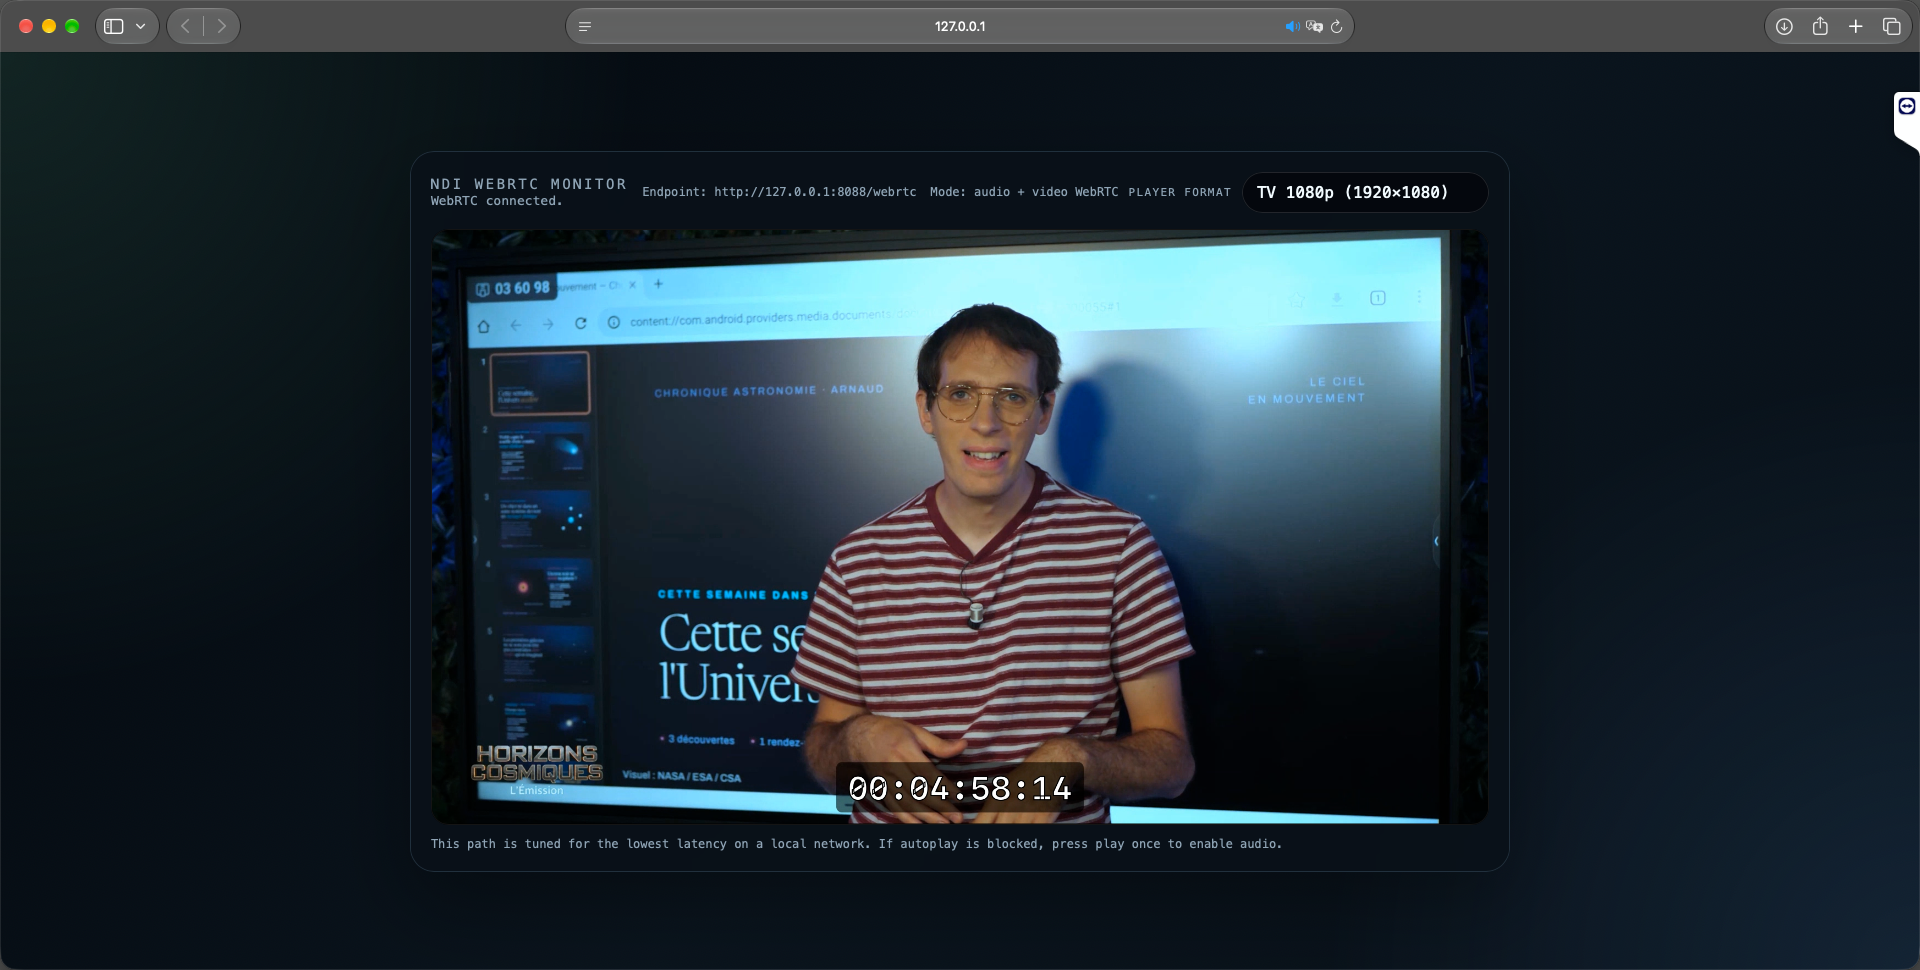Screen dimensions: 1920x970
Task: Reload the page
Action: [x=1336, y=26]
